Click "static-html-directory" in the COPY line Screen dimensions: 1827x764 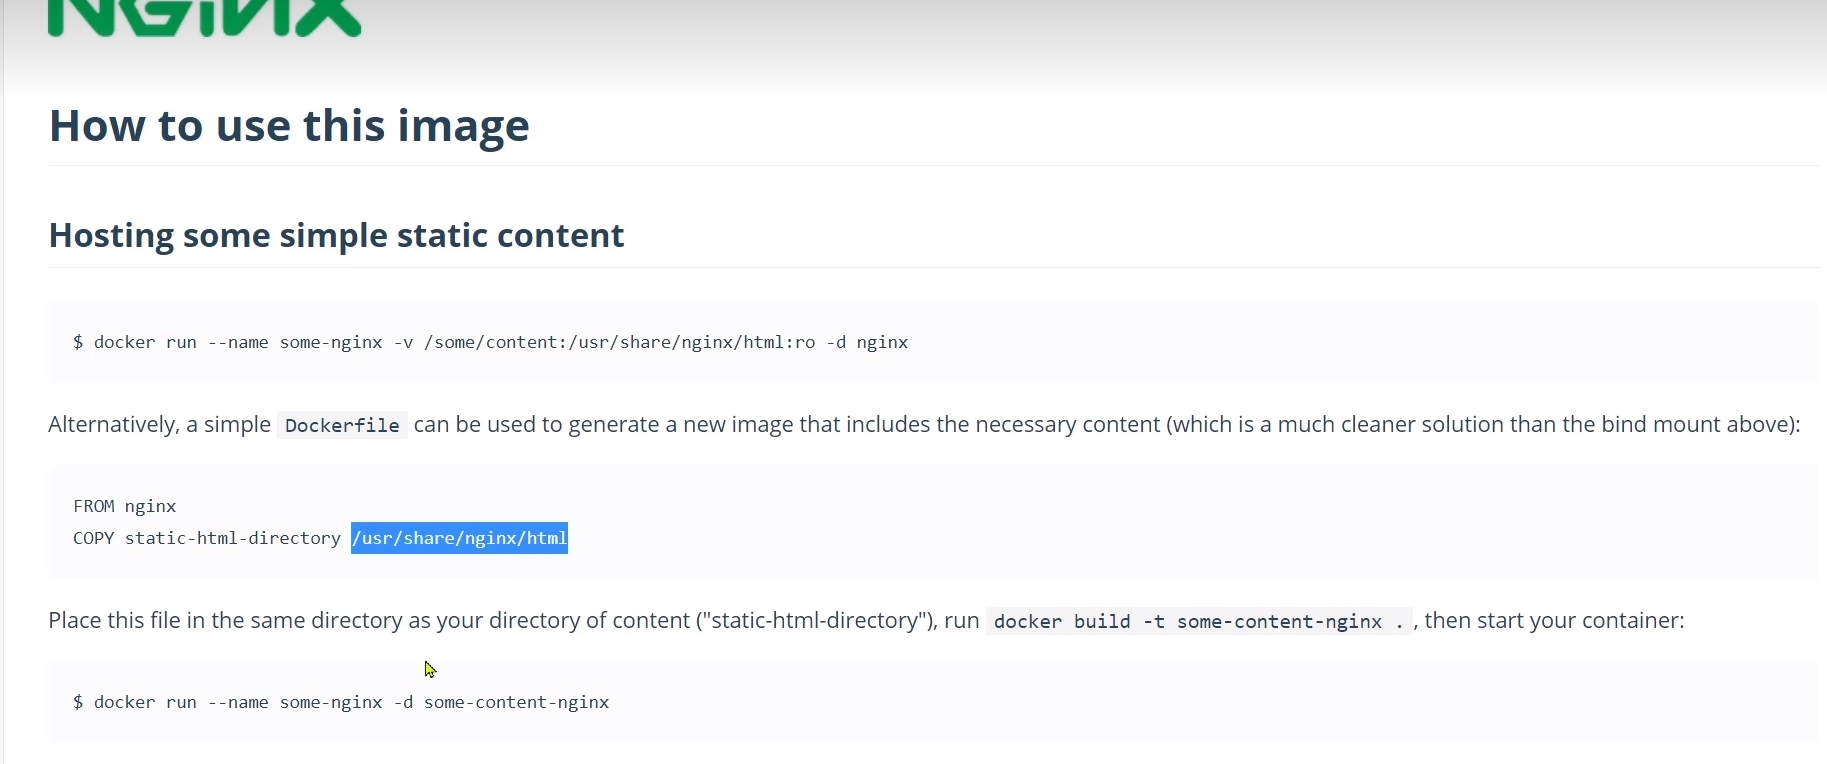(233, 538)
